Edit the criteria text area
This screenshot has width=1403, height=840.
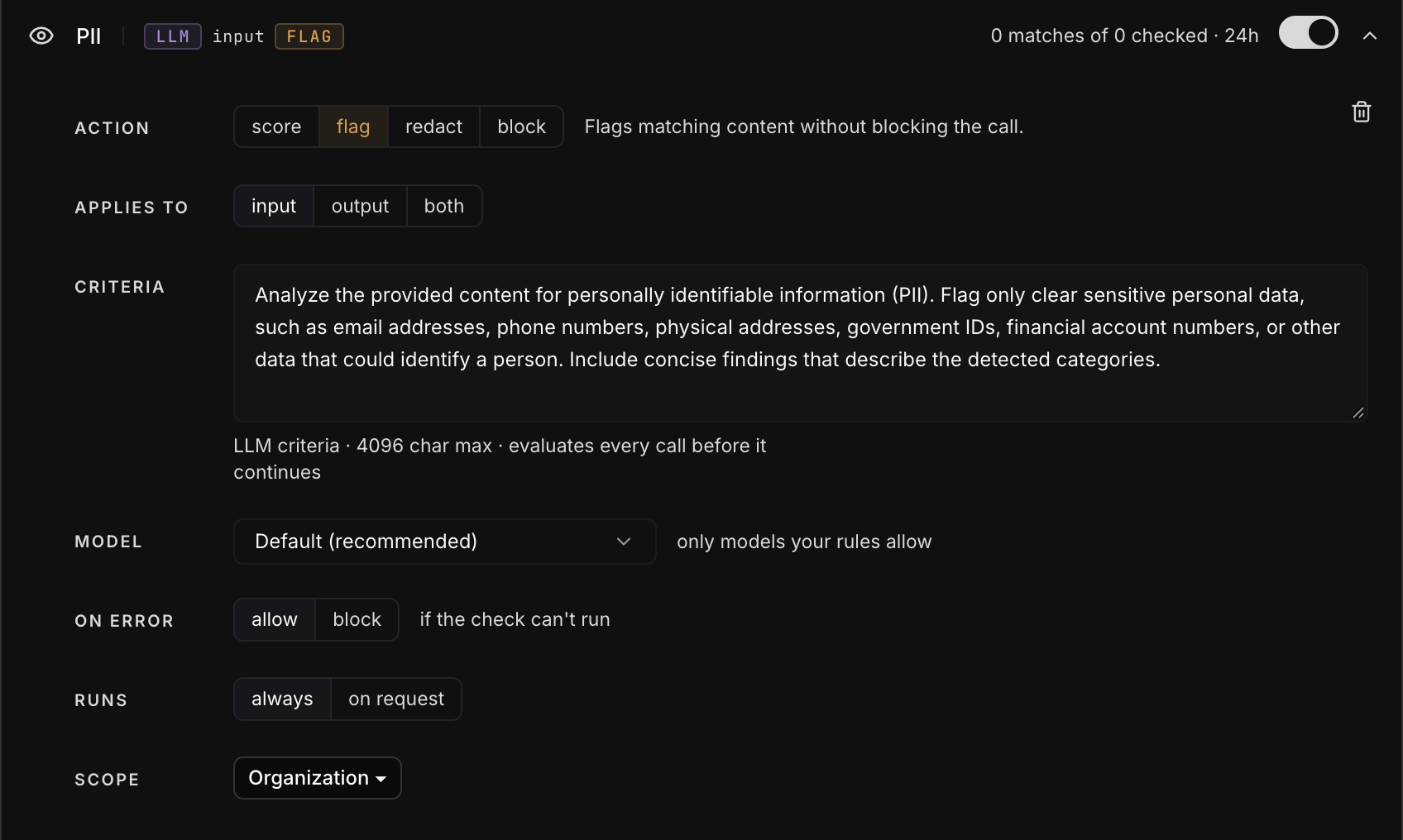(800, 343)
